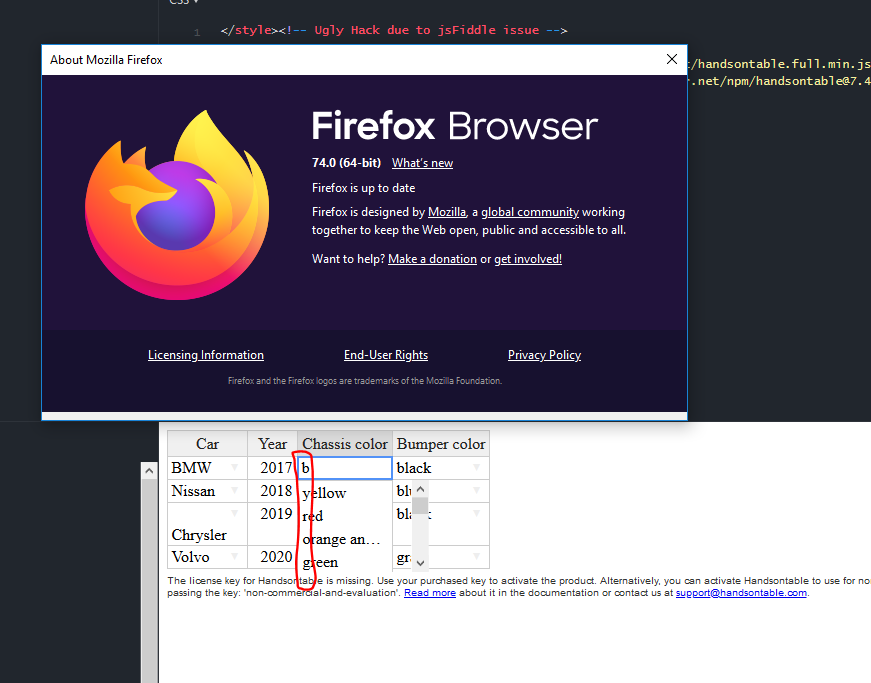Open Volvo row bumper color dropdown arrow
The height and width of the screenshot is (683, 871).
[x=477, y=556]
